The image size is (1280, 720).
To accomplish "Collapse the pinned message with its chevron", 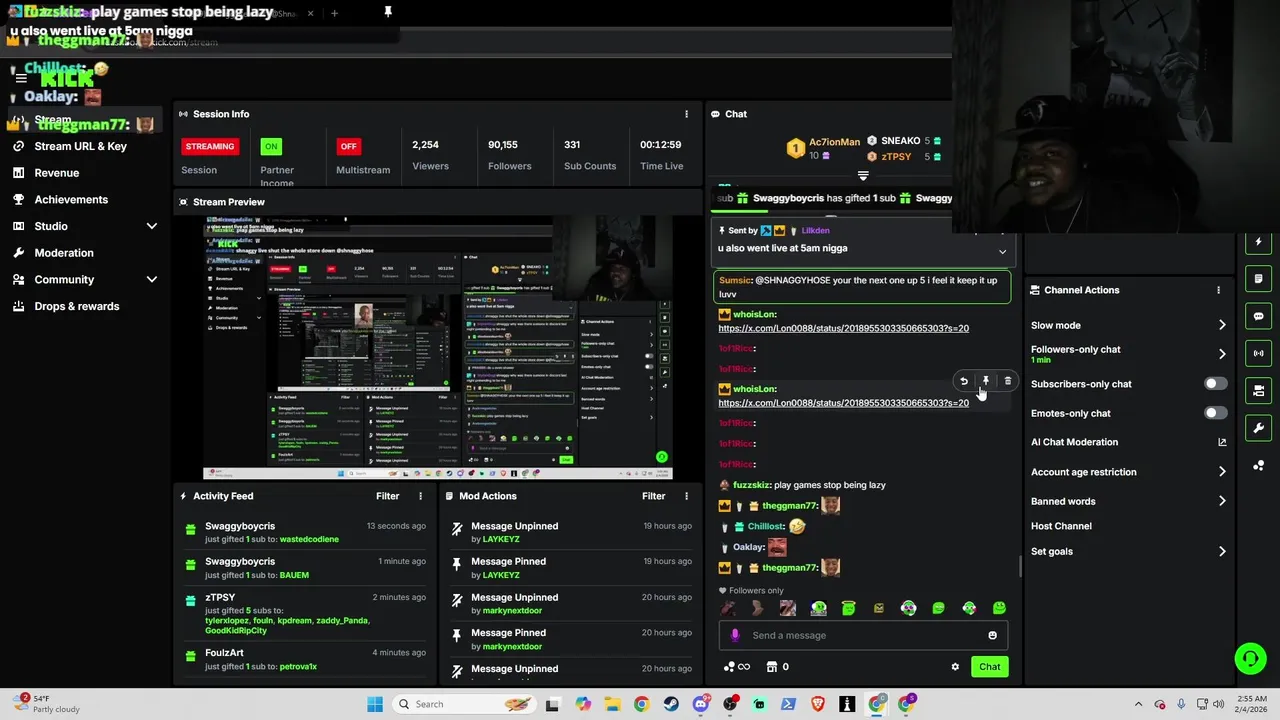I will point(1002,251).
